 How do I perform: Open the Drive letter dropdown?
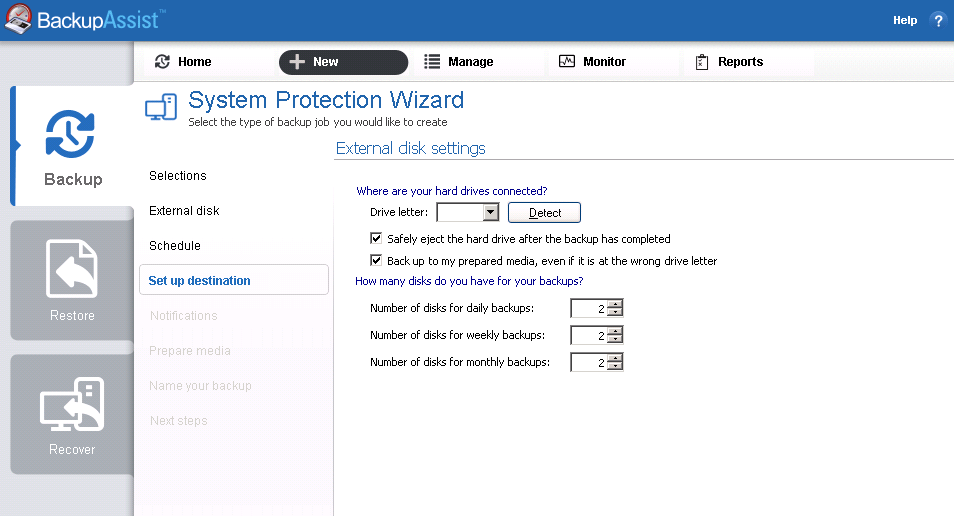tap(490, 212)
